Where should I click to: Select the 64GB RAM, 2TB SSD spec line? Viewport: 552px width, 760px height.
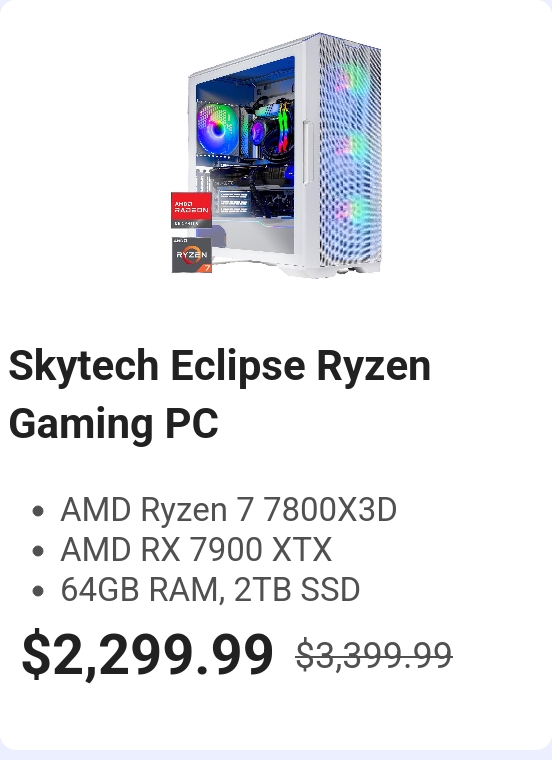tap(210, 589)
